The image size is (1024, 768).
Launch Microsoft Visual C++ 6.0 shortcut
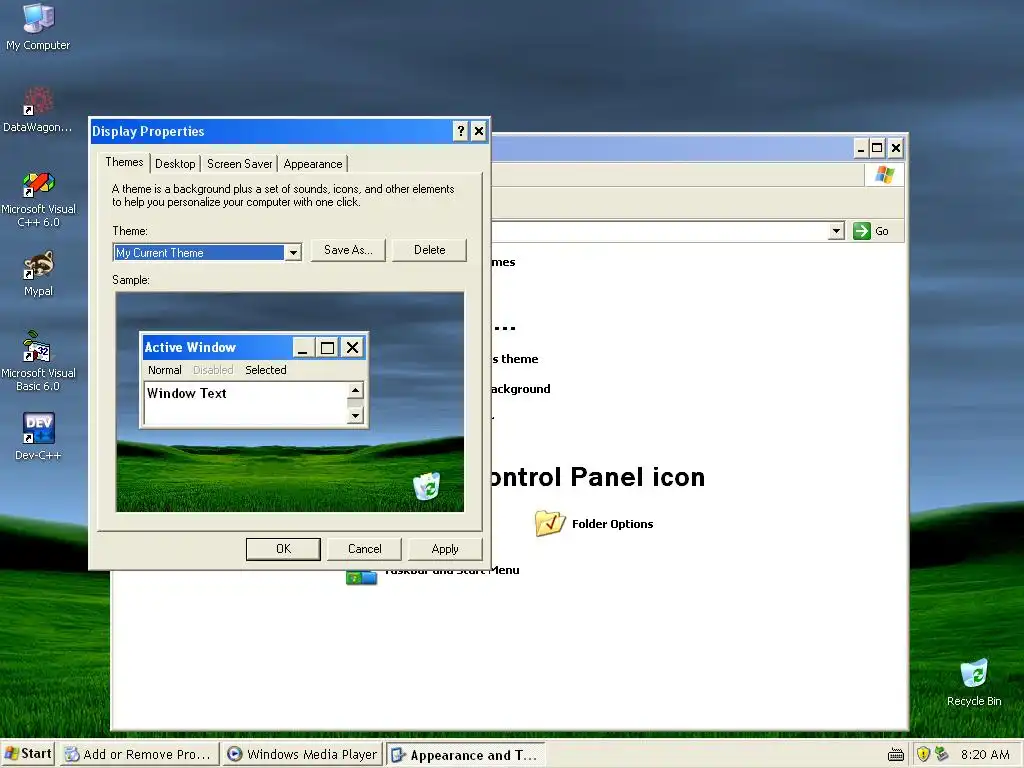coord(38,199)
